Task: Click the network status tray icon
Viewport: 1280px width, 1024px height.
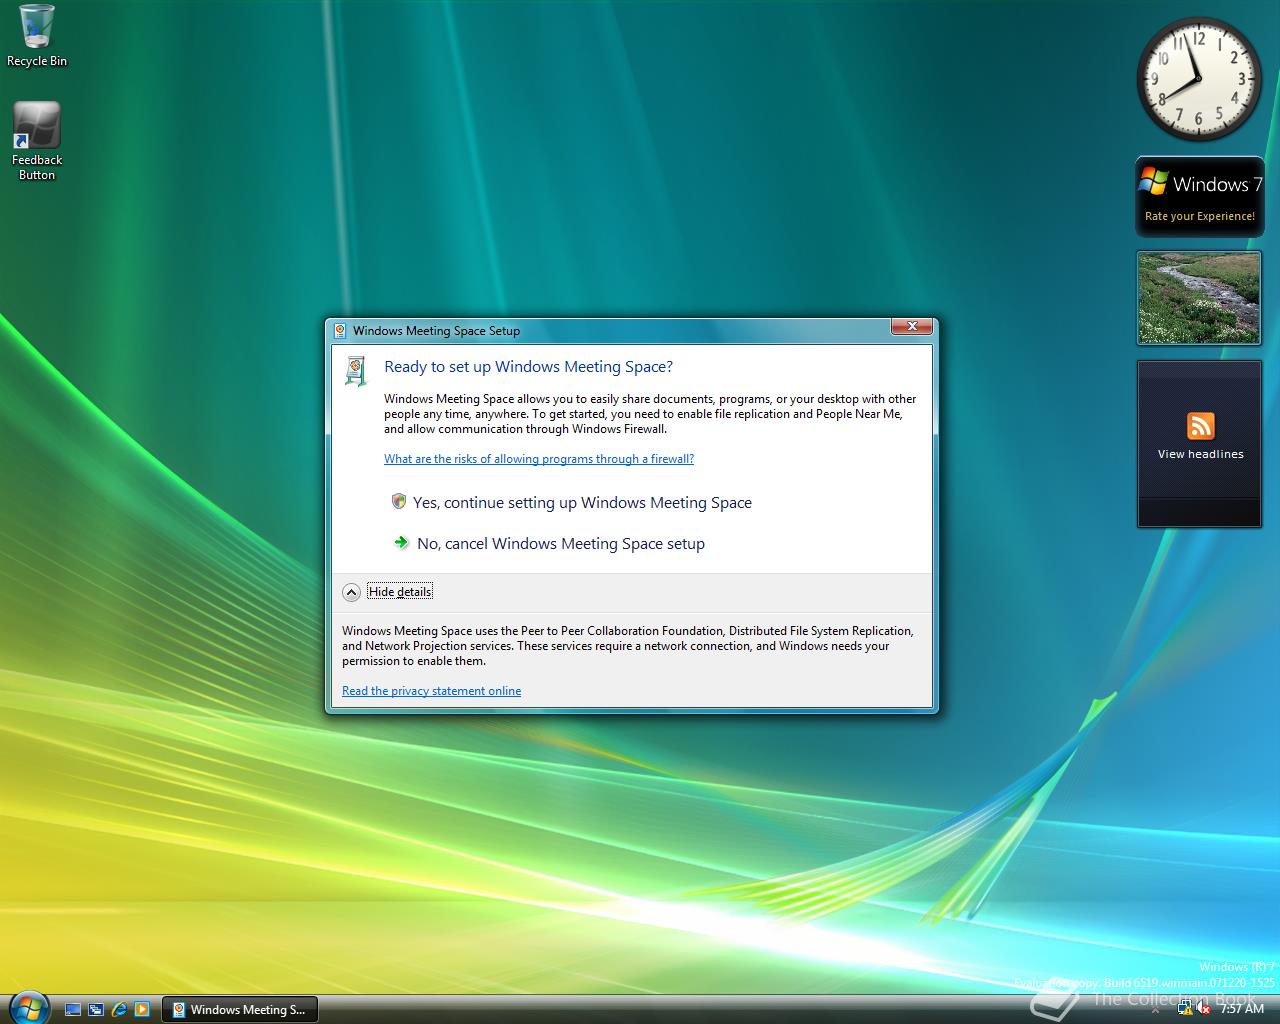Action: 1184,1009
